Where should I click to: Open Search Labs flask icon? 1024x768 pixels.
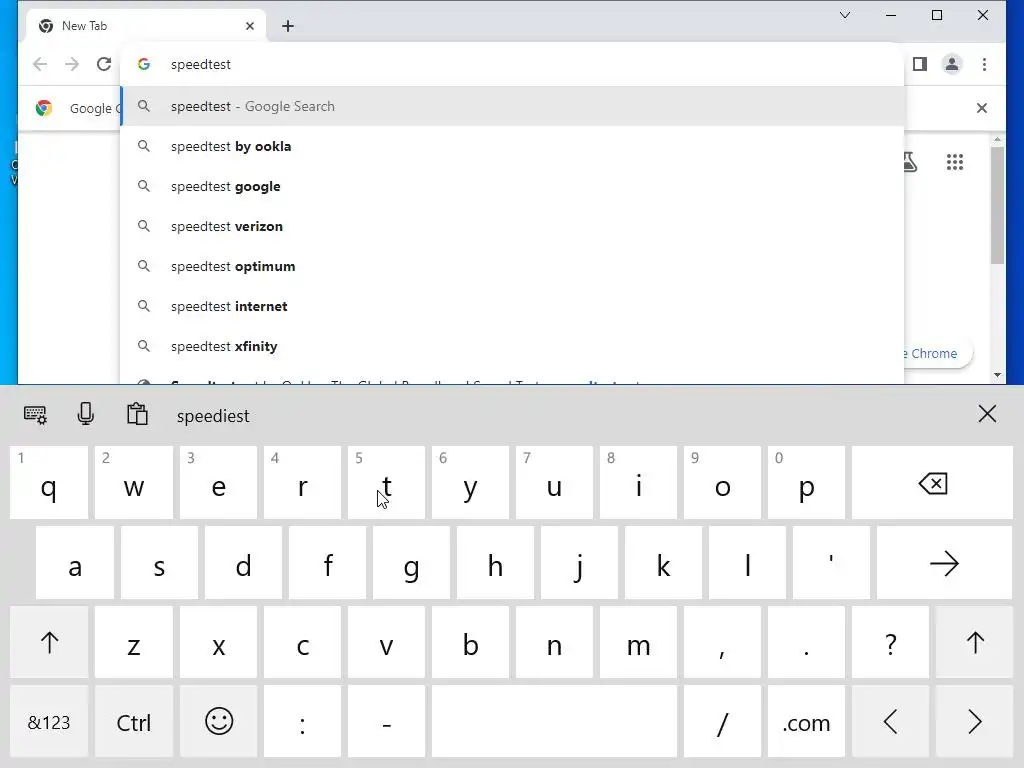[910, 162]
